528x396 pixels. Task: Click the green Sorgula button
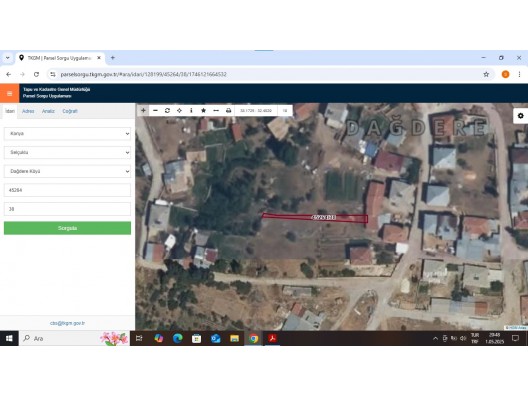coord(67,228)
